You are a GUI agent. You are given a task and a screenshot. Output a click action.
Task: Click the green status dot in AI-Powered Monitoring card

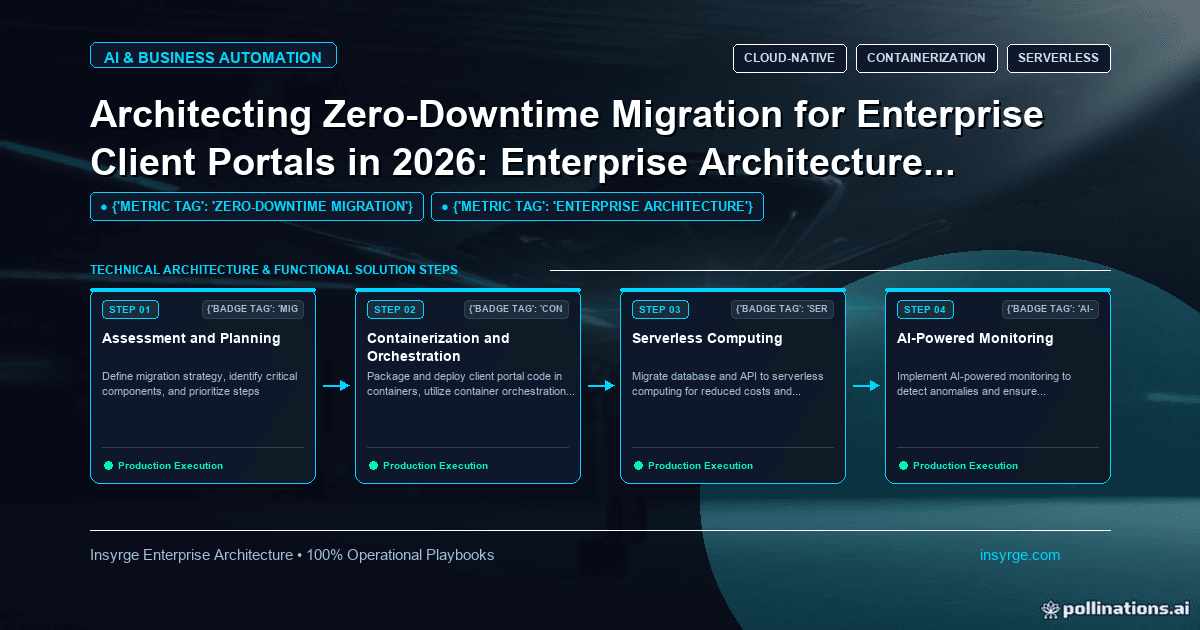click(x=903, y=465)
